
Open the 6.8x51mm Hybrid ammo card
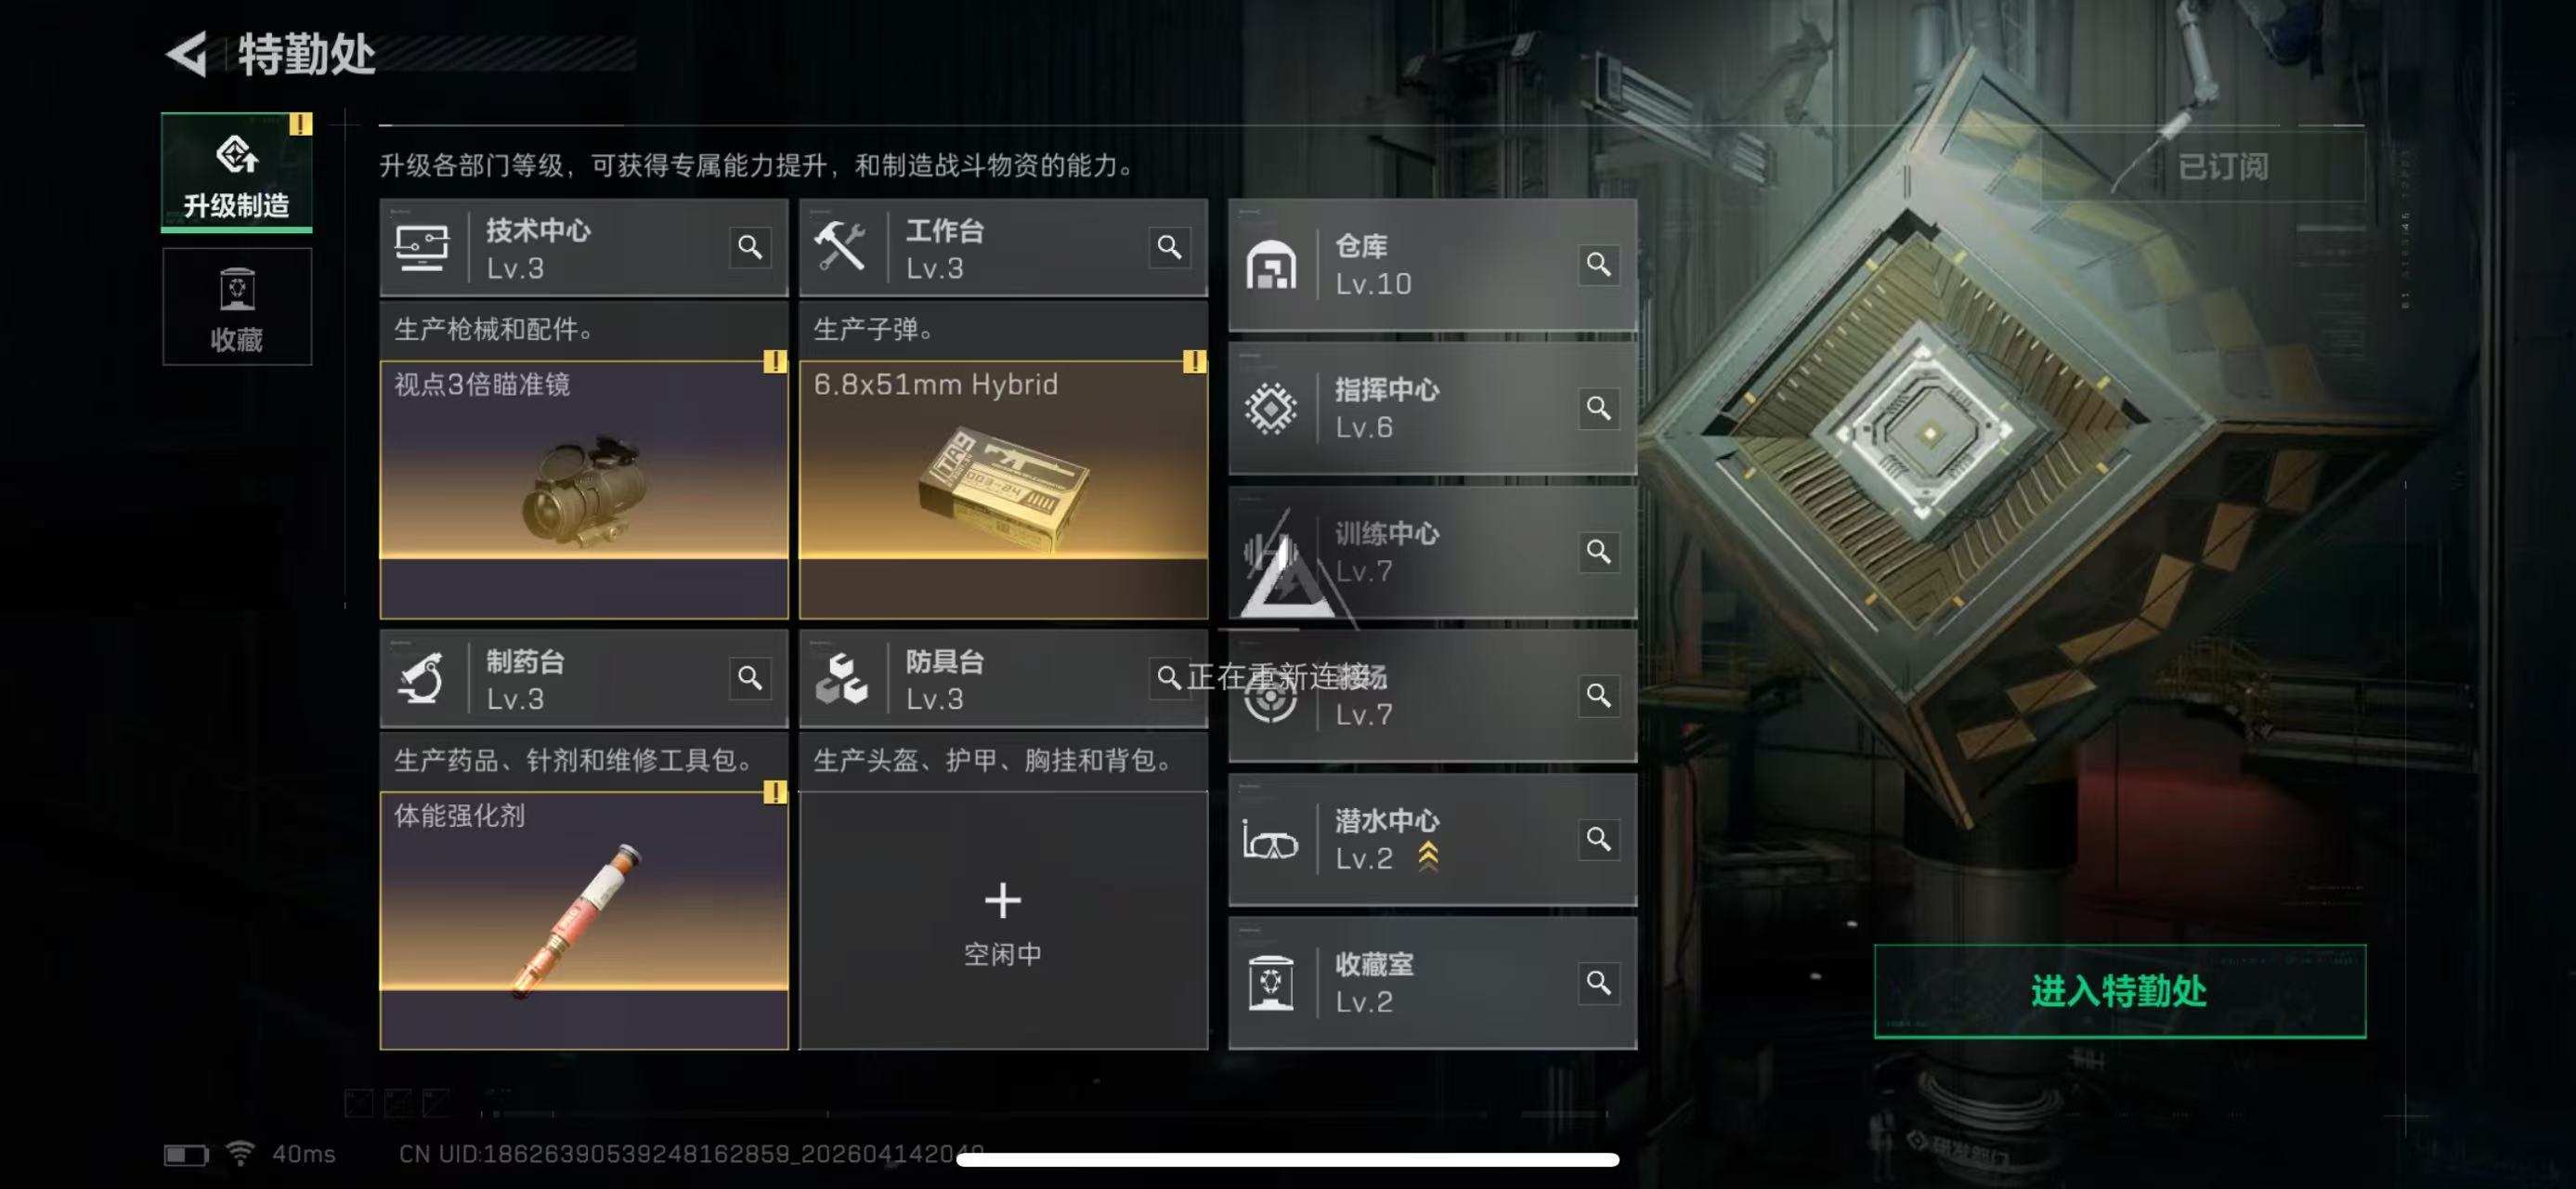1003,490
